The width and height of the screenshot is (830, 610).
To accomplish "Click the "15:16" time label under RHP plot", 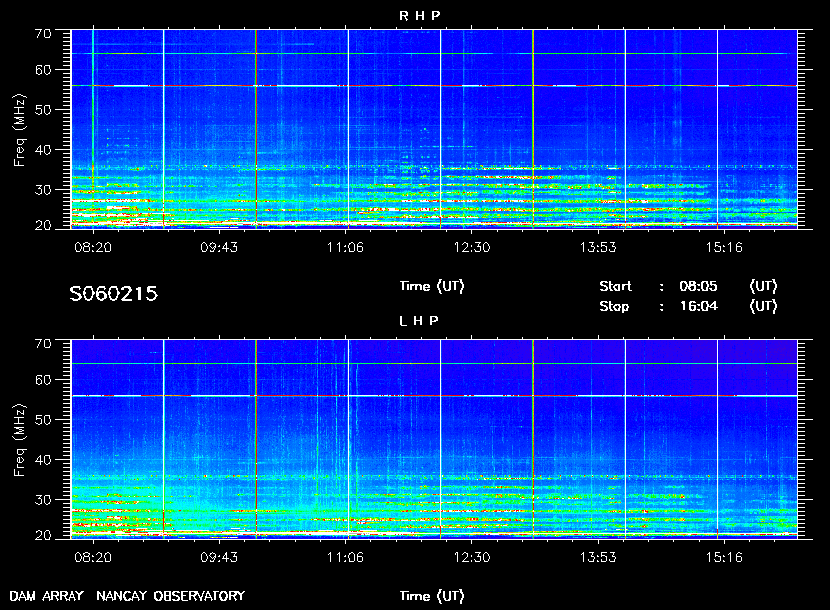I will pyautogui.click(x=724, y=247).
